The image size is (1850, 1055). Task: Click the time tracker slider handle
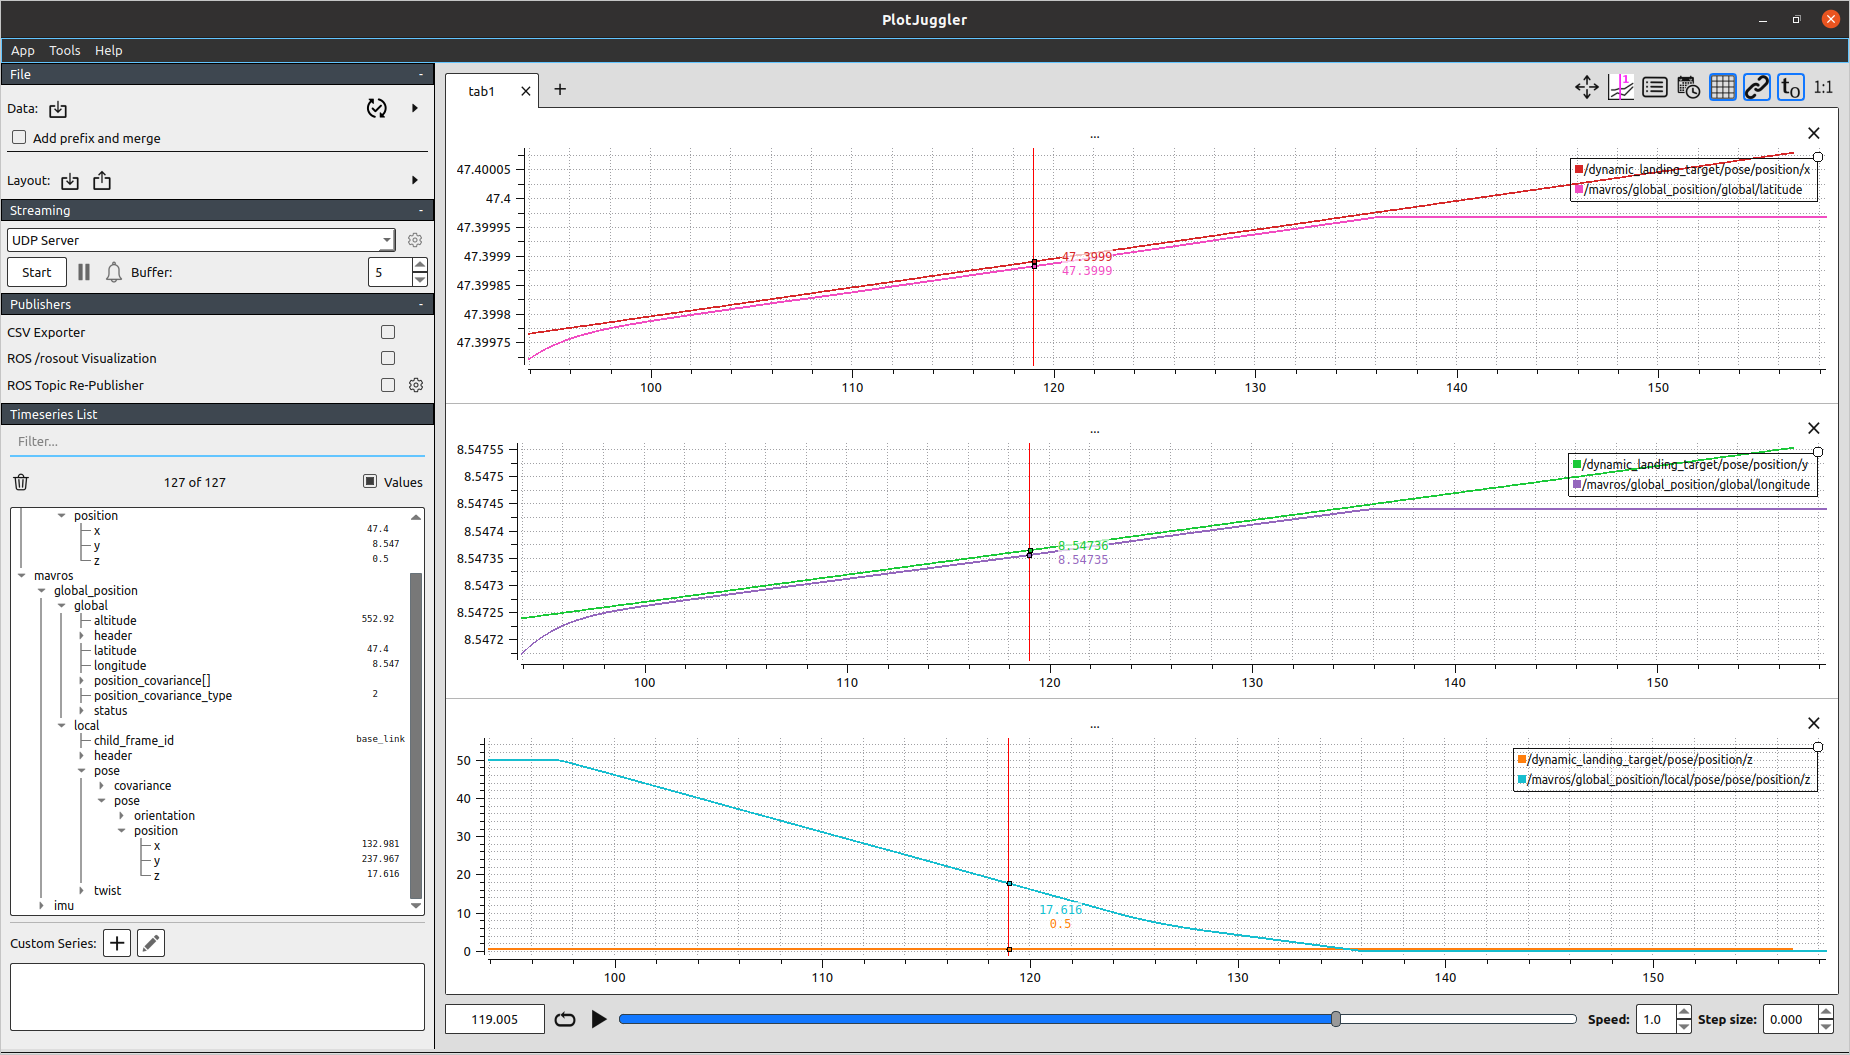(x=1335, y=1019)
